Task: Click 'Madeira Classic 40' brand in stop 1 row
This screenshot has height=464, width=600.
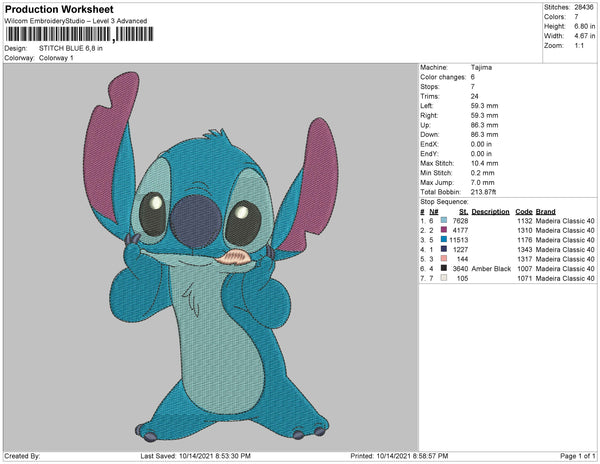Action: click(565, 221)
